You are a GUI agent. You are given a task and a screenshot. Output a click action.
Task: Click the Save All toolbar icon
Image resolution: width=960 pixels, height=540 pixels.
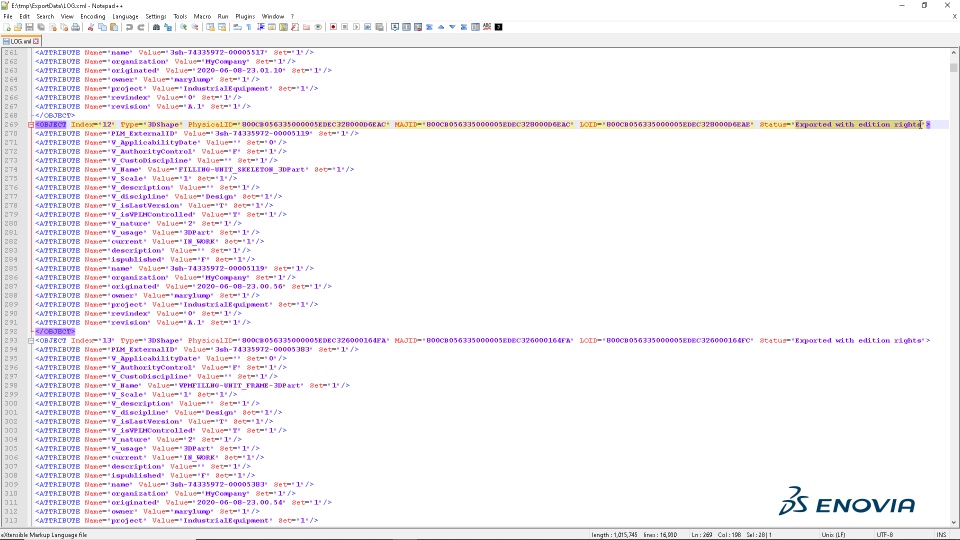click(x=41, y=27)
